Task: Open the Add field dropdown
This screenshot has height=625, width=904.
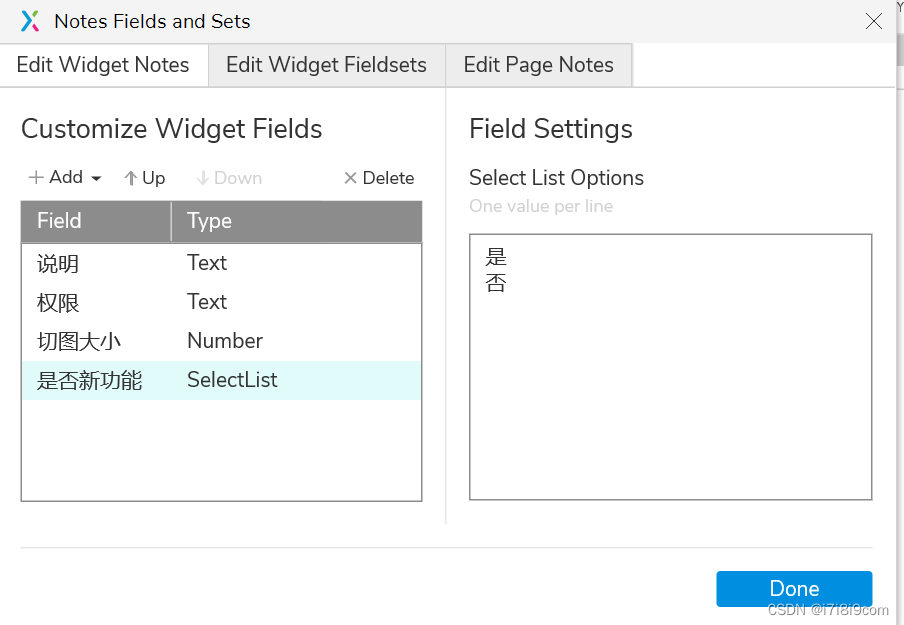Action: tap(65, 178)
